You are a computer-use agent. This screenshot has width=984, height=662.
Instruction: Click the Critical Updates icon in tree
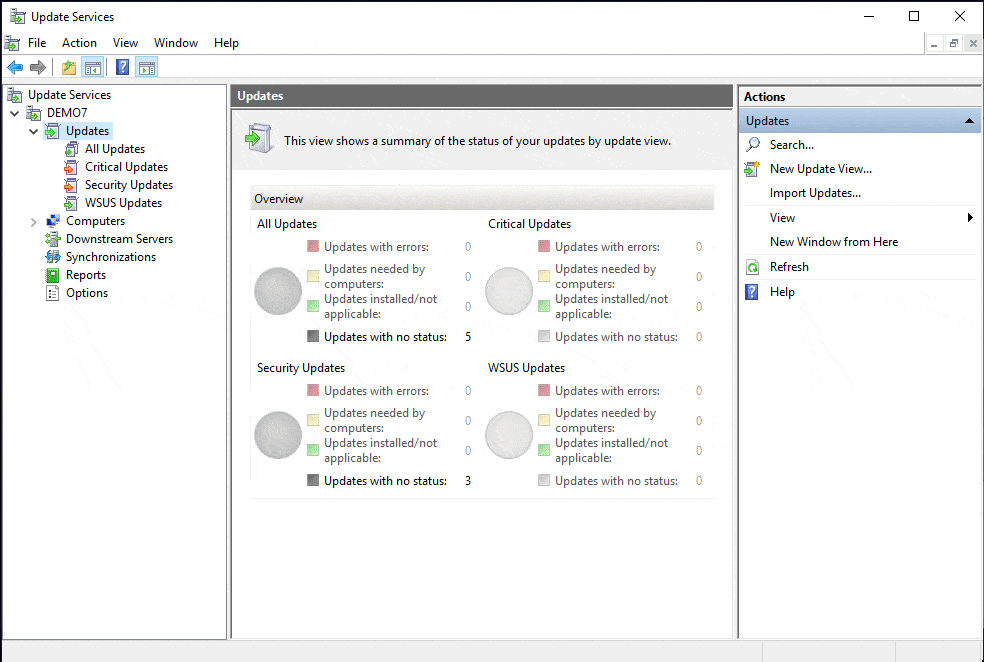70,167
